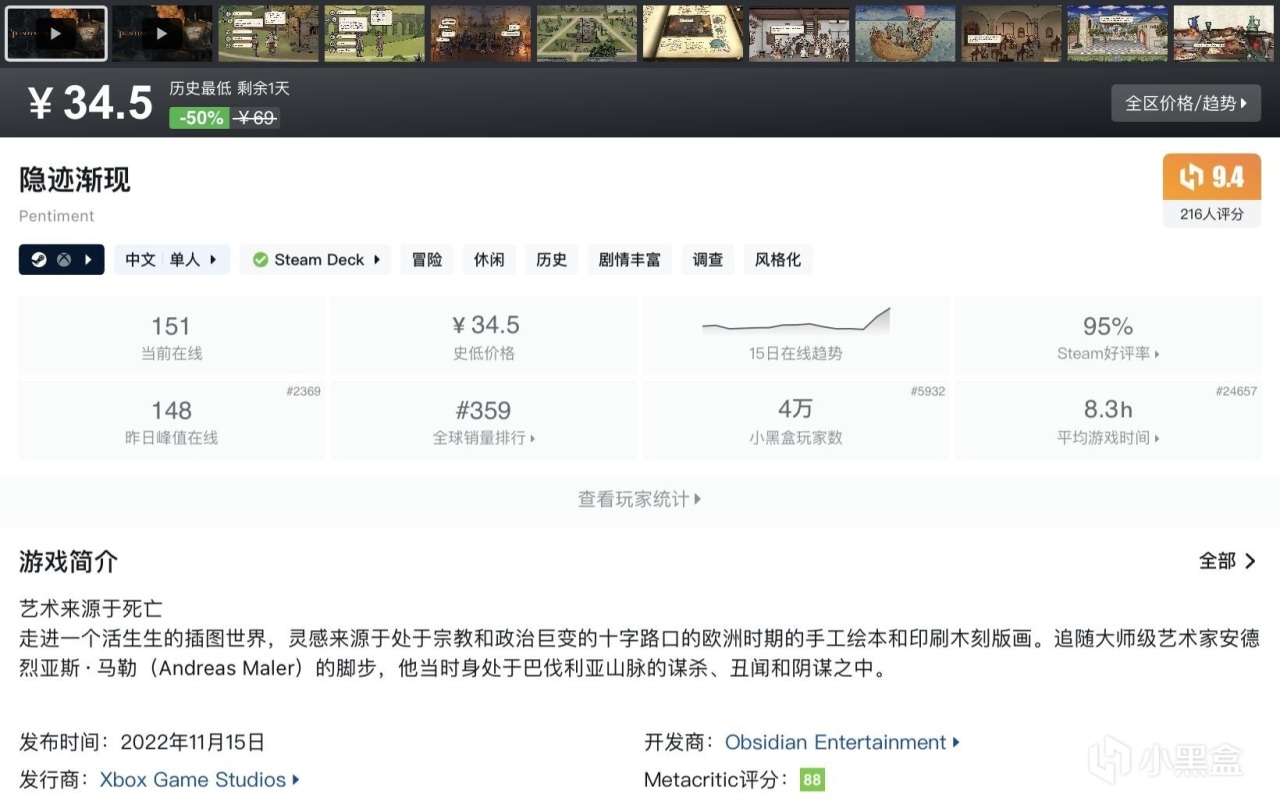Viewport: 1280px width, 805px height.
Task: Click the #2369 rank label
Action: (x=303, y=391)
